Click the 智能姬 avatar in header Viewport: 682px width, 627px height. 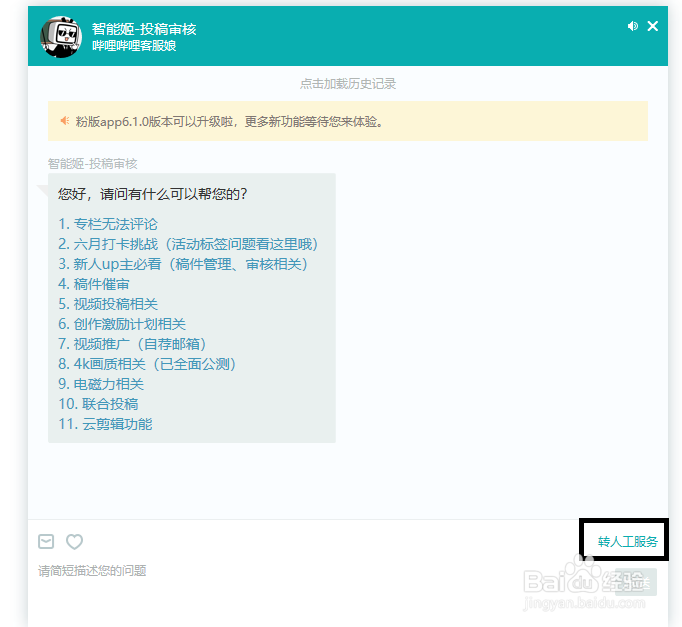pos(61,37)
